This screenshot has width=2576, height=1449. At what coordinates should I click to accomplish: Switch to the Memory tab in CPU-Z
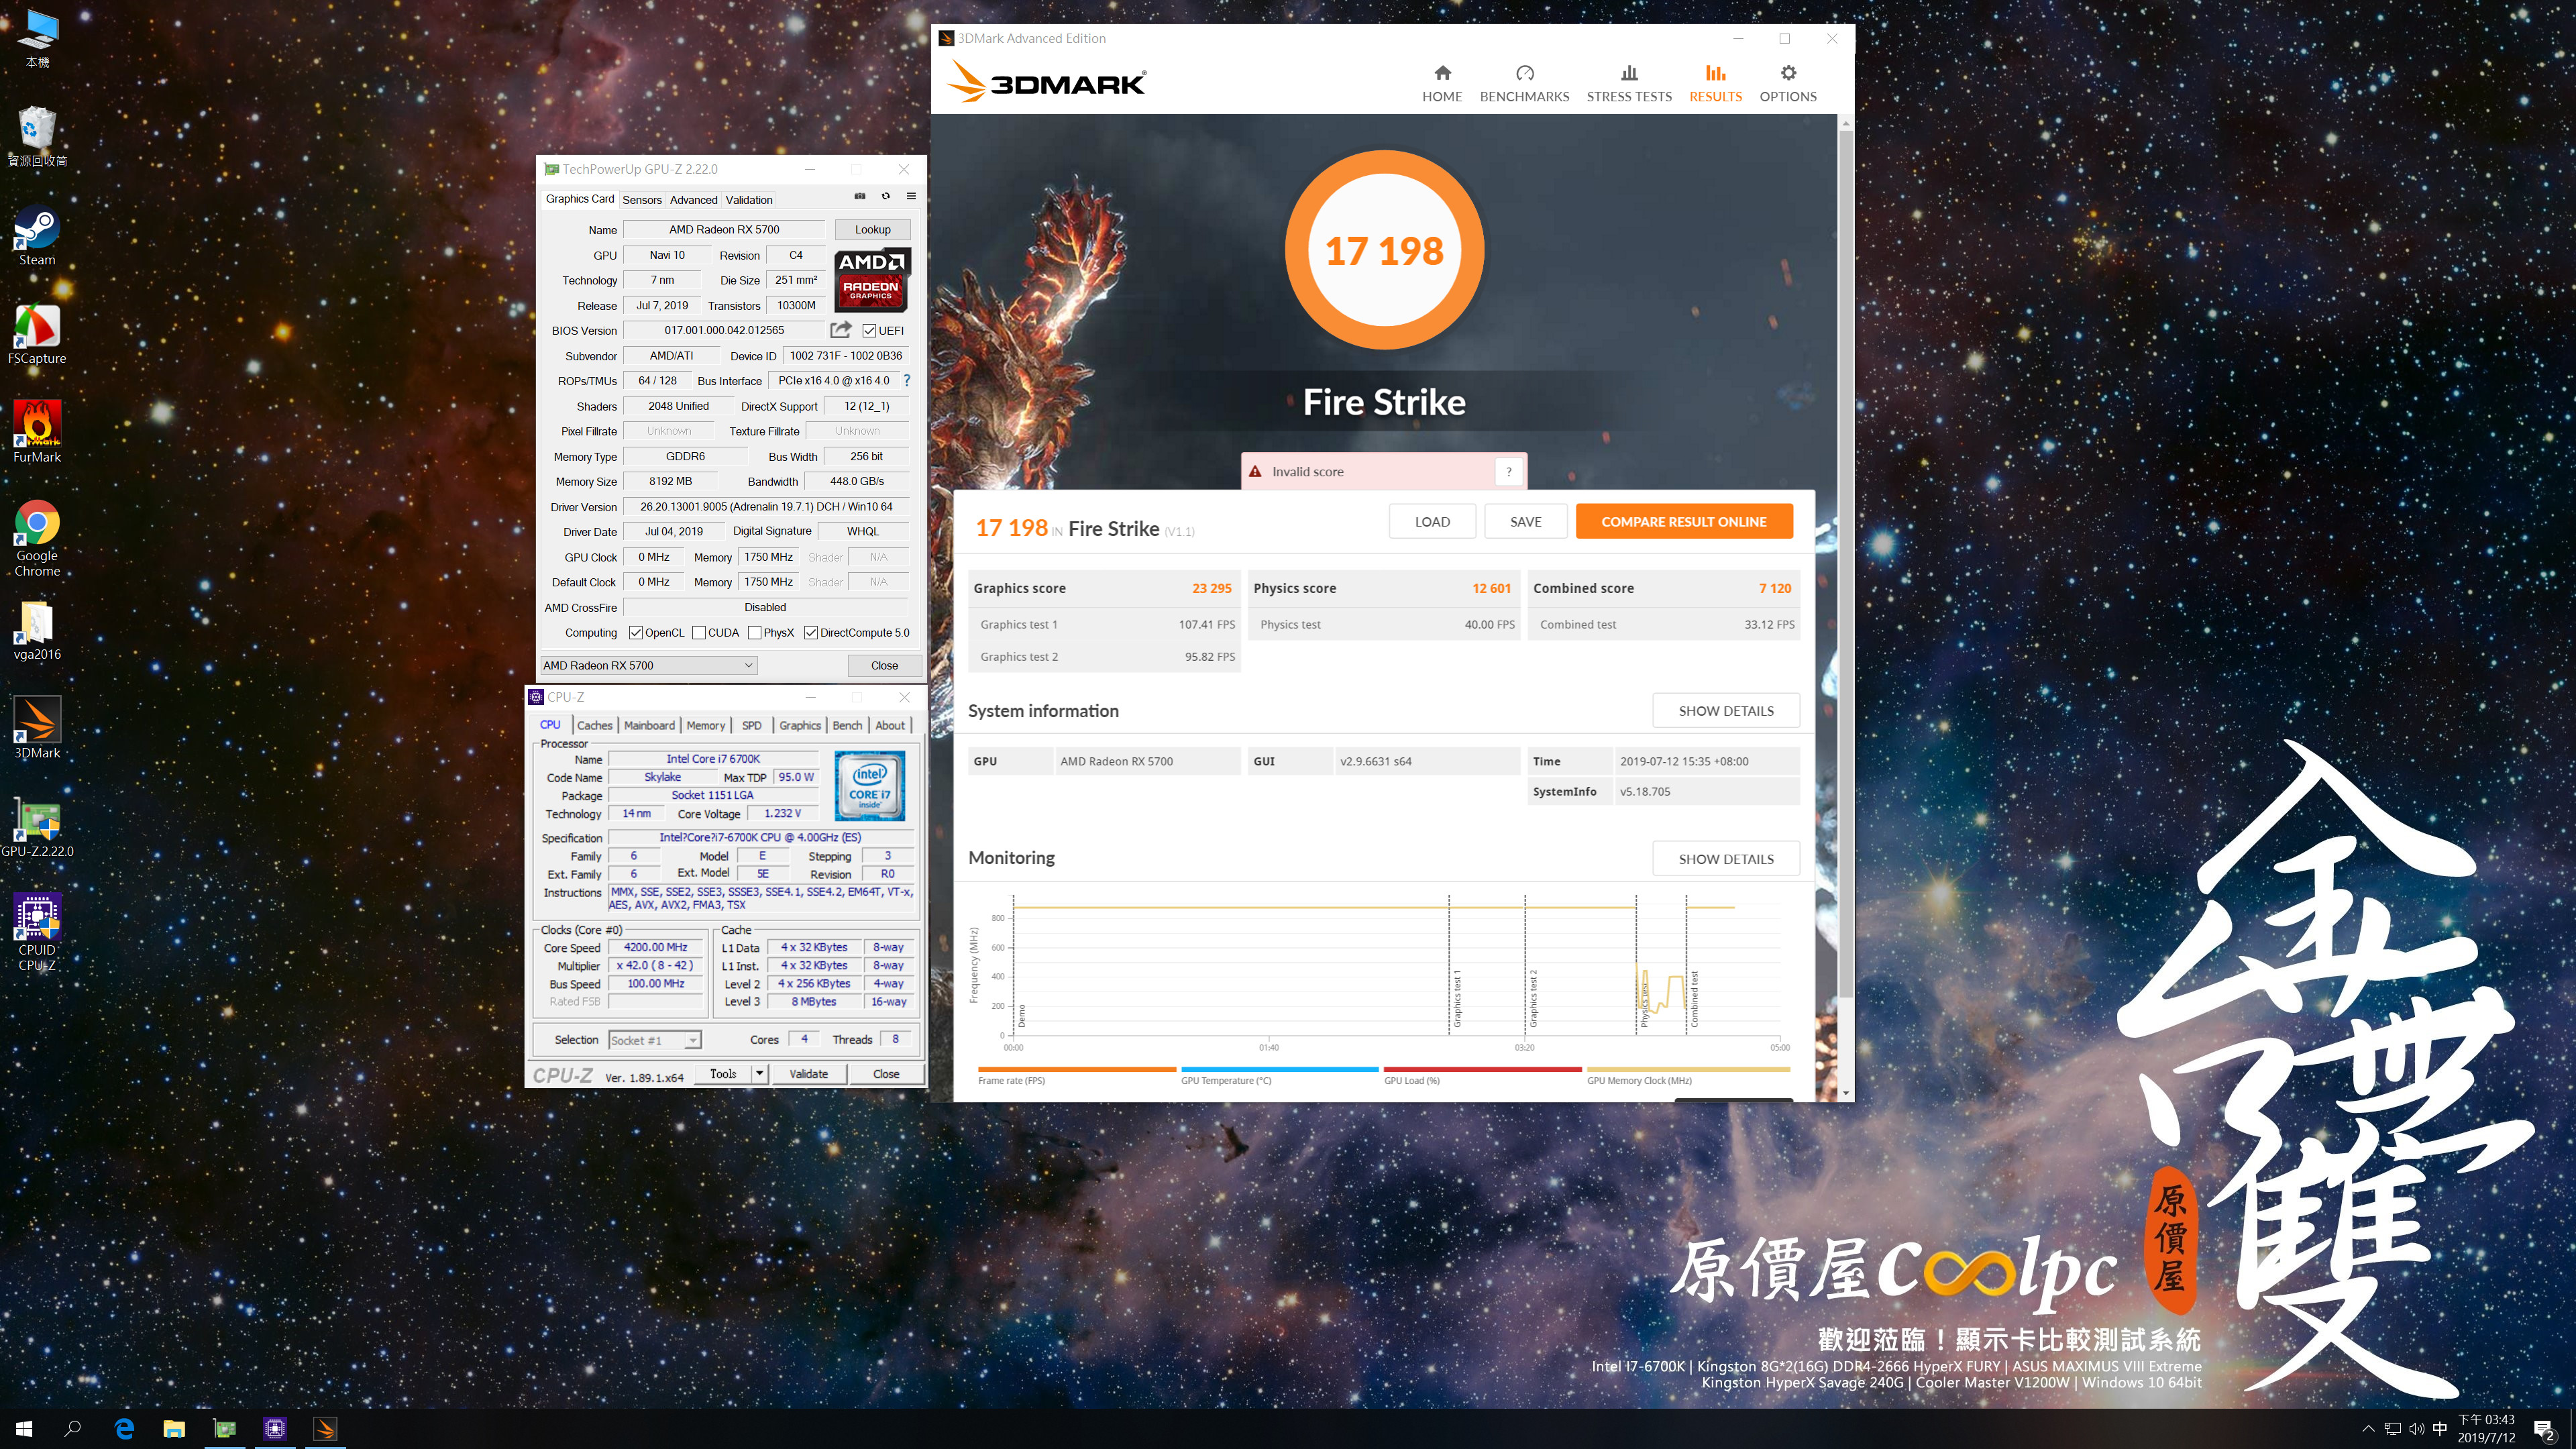(x=705, y=725)
